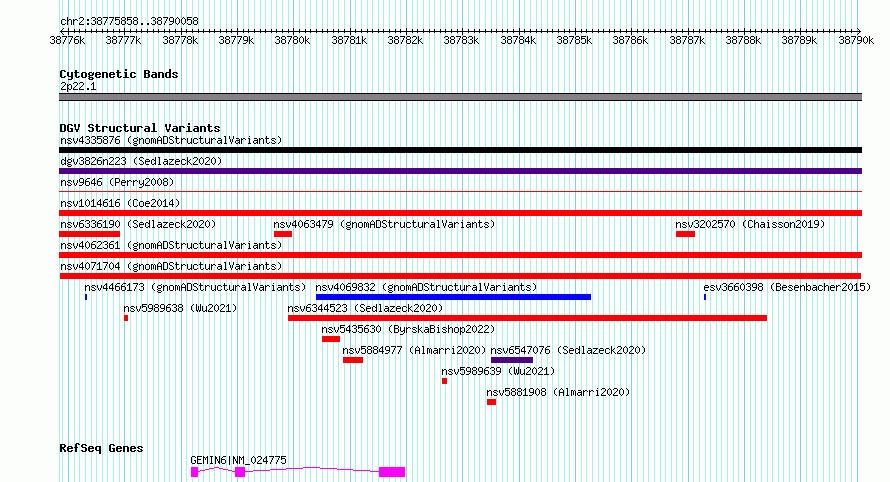This screenshot has height=482, width=890.
Task: Open the nsv4063479 (gnomADStructuralVariants) label
Action: tap(384, 224)
